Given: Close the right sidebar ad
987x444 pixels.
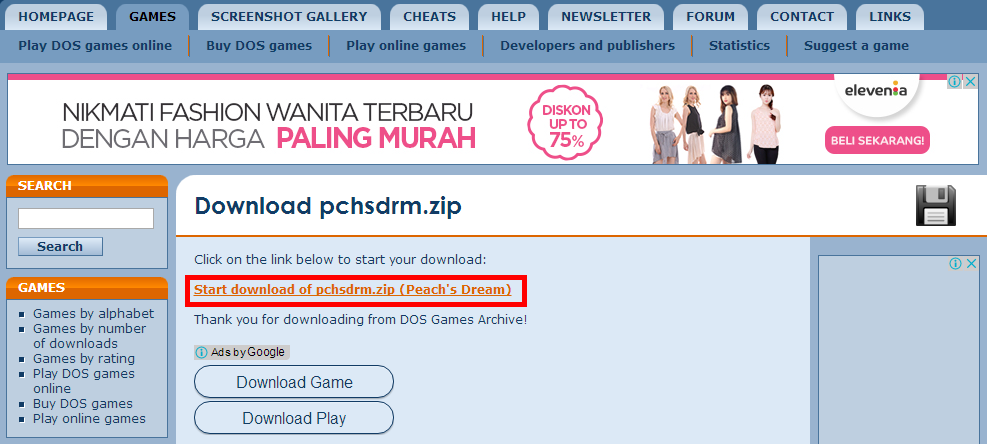Looking at the screenshot, I should 971,263.
